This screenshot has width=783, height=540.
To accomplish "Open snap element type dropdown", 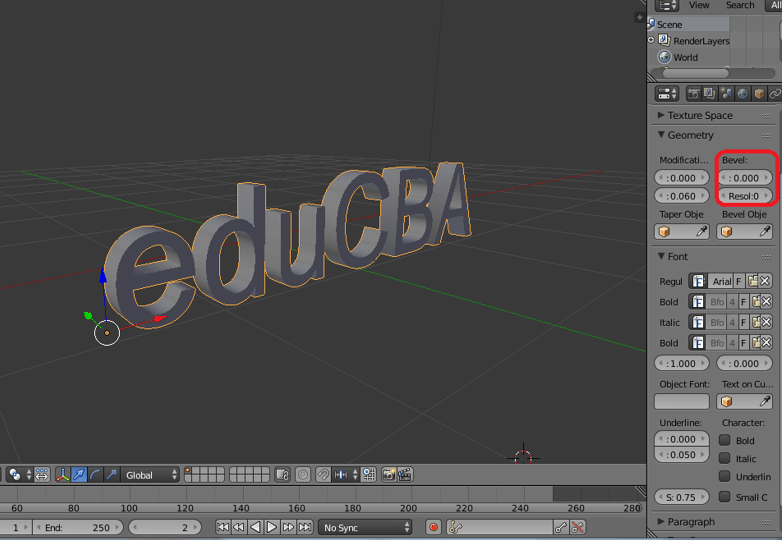I will tap(346, 475).
